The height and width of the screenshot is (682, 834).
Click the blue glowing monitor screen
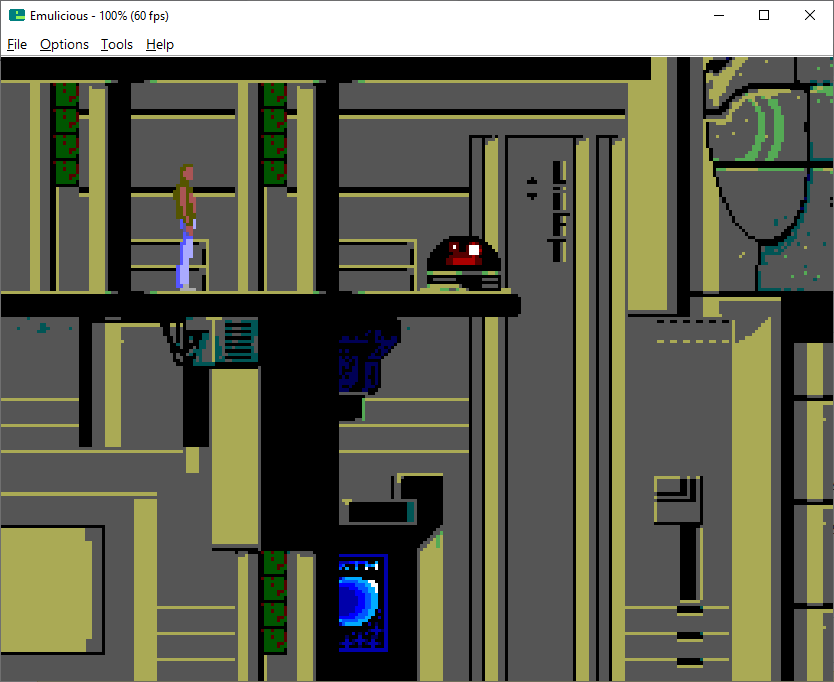(x=363, y=603)
